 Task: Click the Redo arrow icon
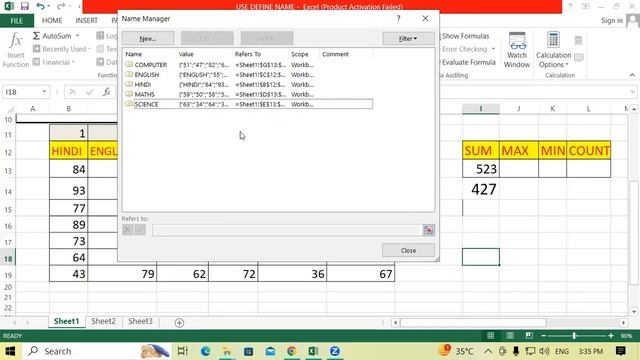[61, 6]
